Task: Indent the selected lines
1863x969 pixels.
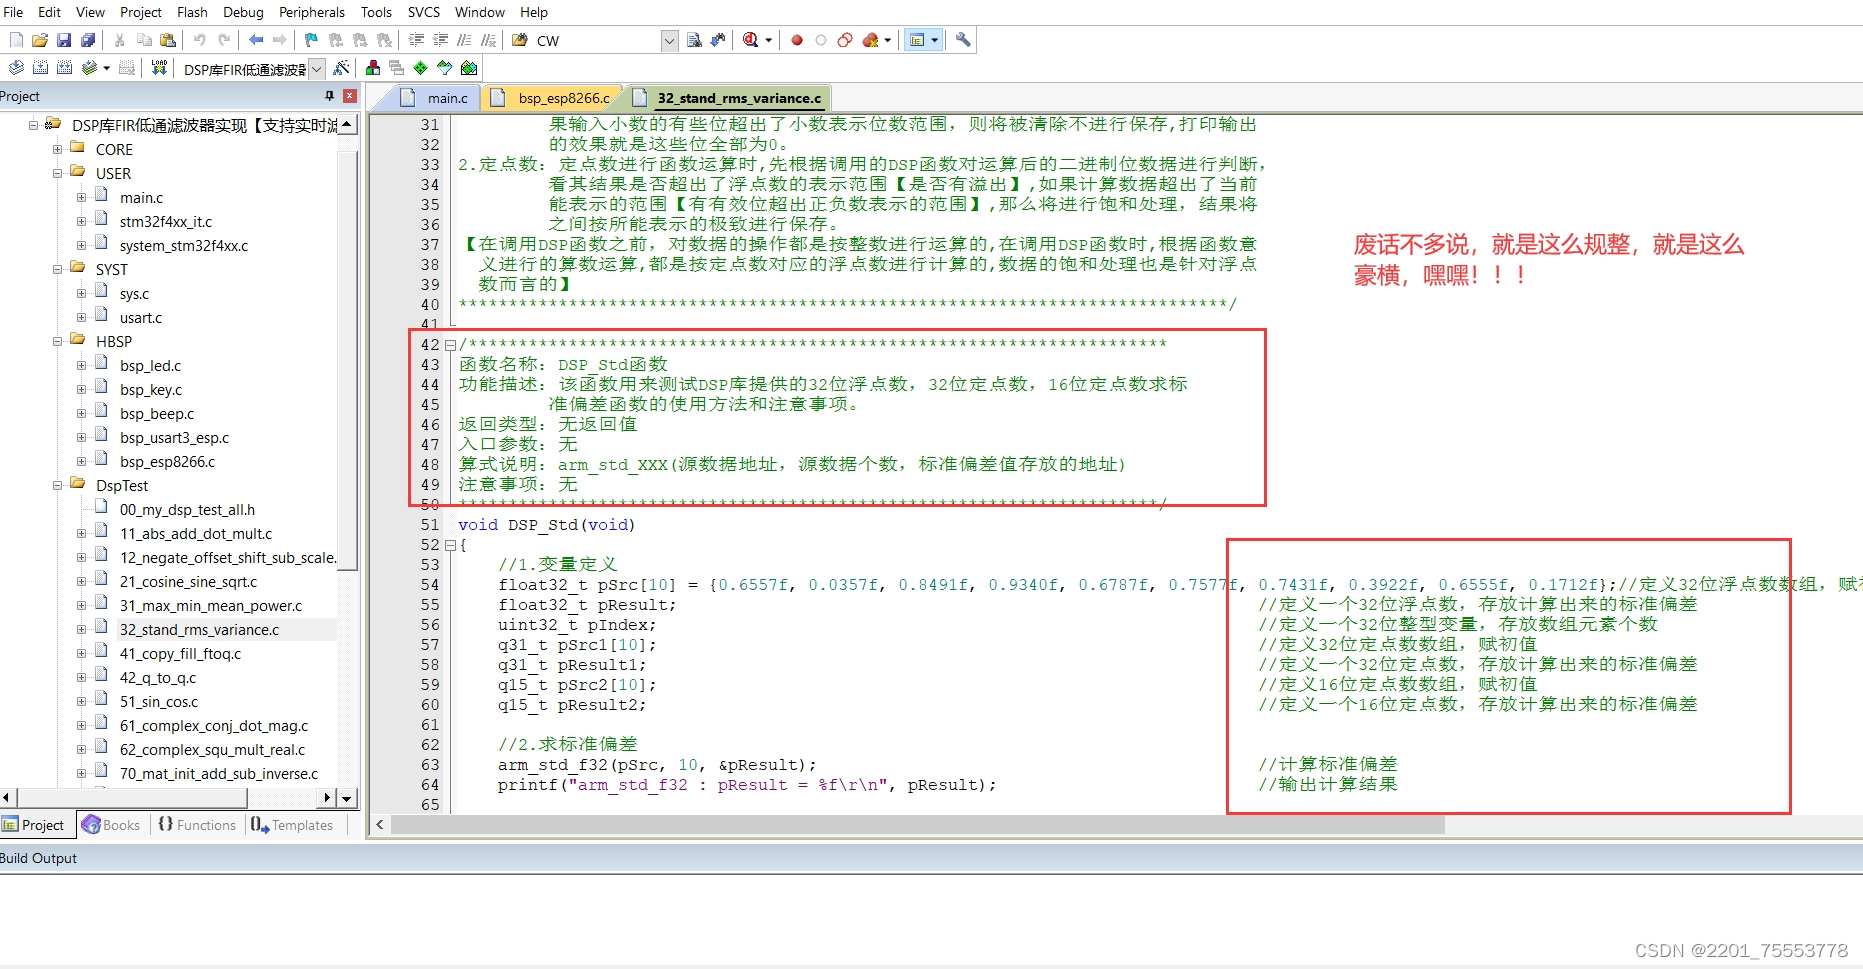Action: [416, 40]
